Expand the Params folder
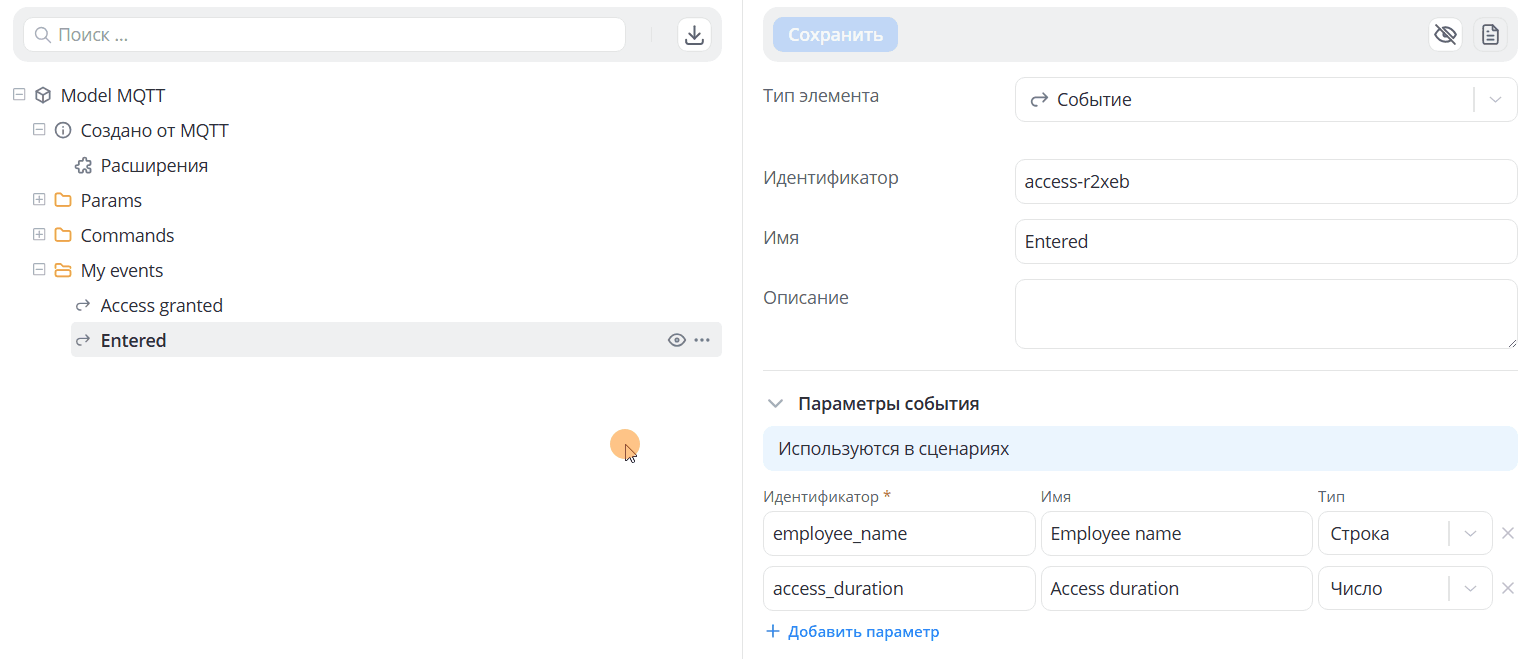The image size is (1532, 659). point(39,200)
